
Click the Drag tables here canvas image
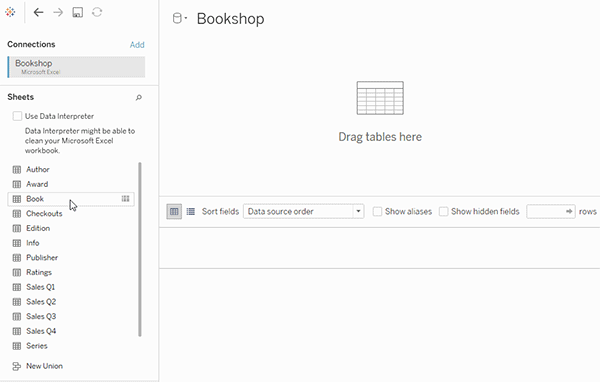[x=380, y=98]
